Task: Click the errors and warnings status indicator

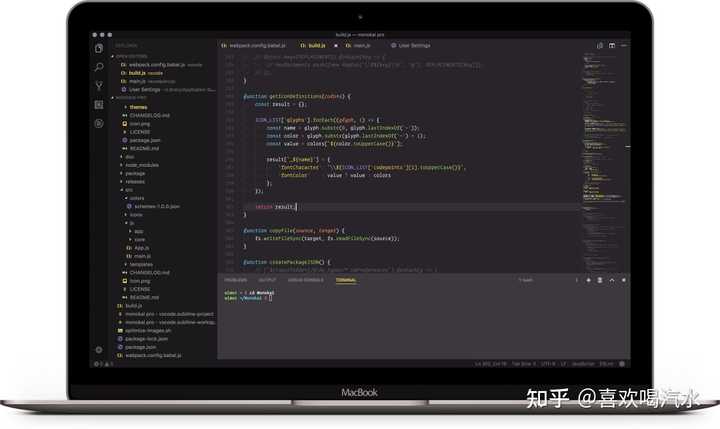Action: [x=104, y=364]
